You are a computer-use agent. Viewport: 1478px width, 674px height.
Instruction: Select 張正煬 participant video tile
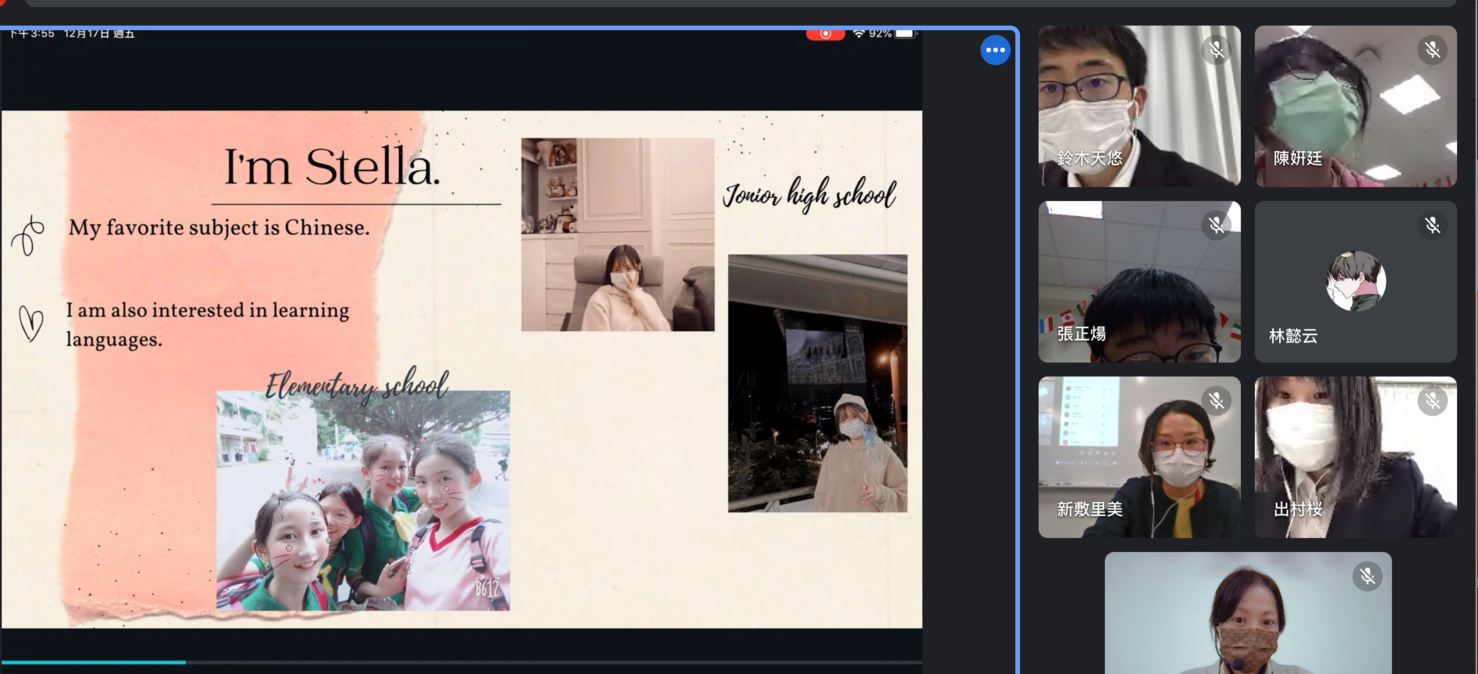[x=1139, y=282]
